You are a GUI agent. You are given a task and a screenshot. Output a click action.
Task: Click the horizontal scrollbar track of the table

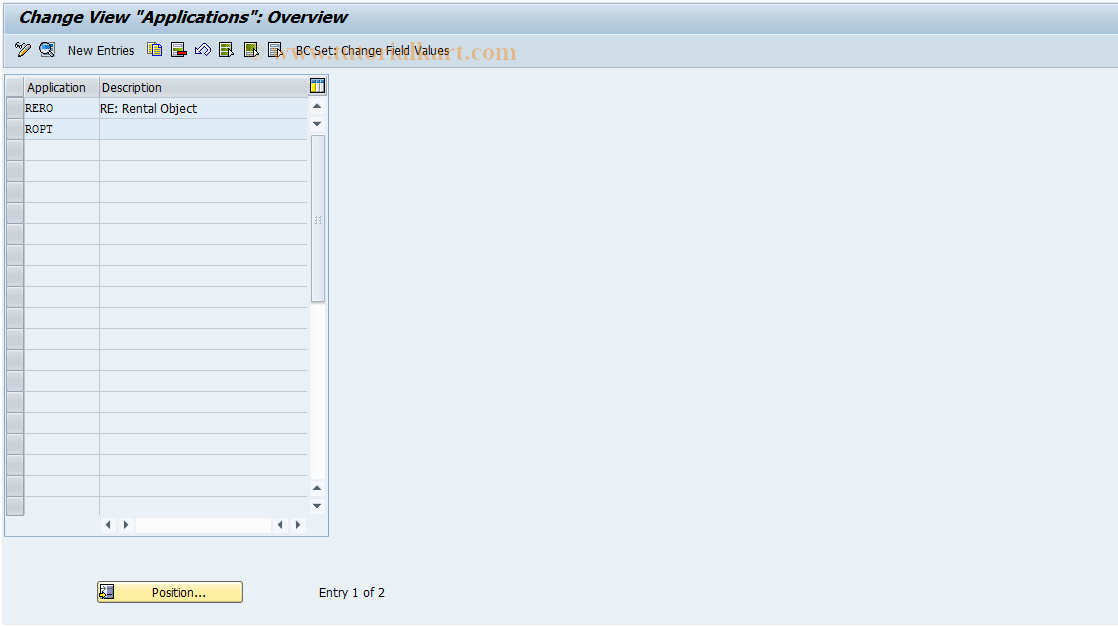(203, 525)
